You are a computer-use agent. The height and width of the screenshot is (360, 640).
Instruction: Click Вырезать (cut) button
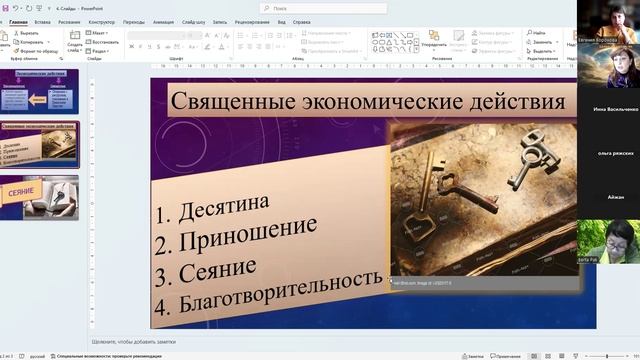[26, 33]
